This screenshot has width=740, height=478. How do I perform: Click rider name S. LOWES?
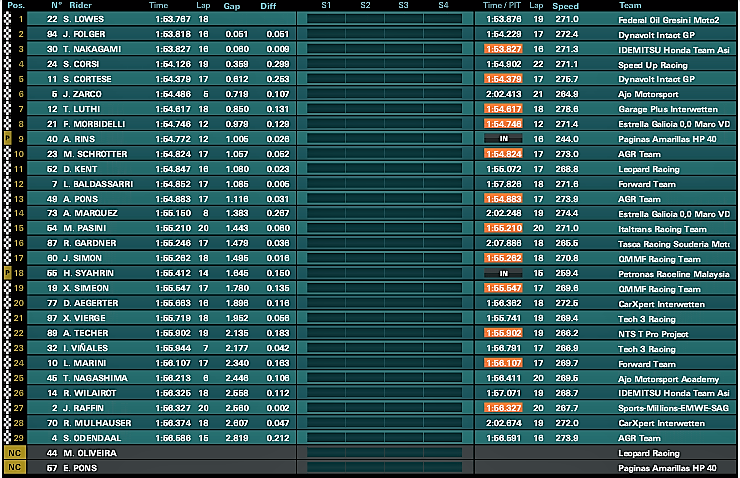coord(84,19)
